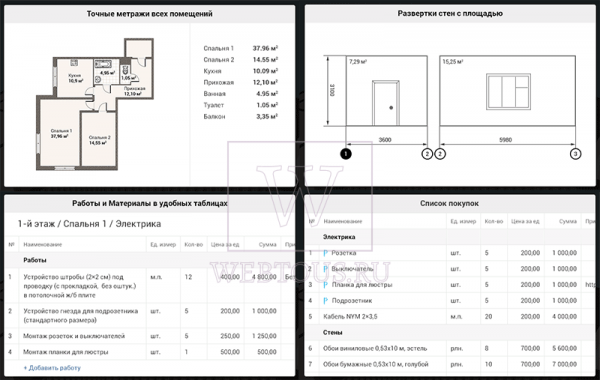Screen dimensions: 600x380
Task: Click the Сумма column header in shopping list
Action: tap(567, 221)
